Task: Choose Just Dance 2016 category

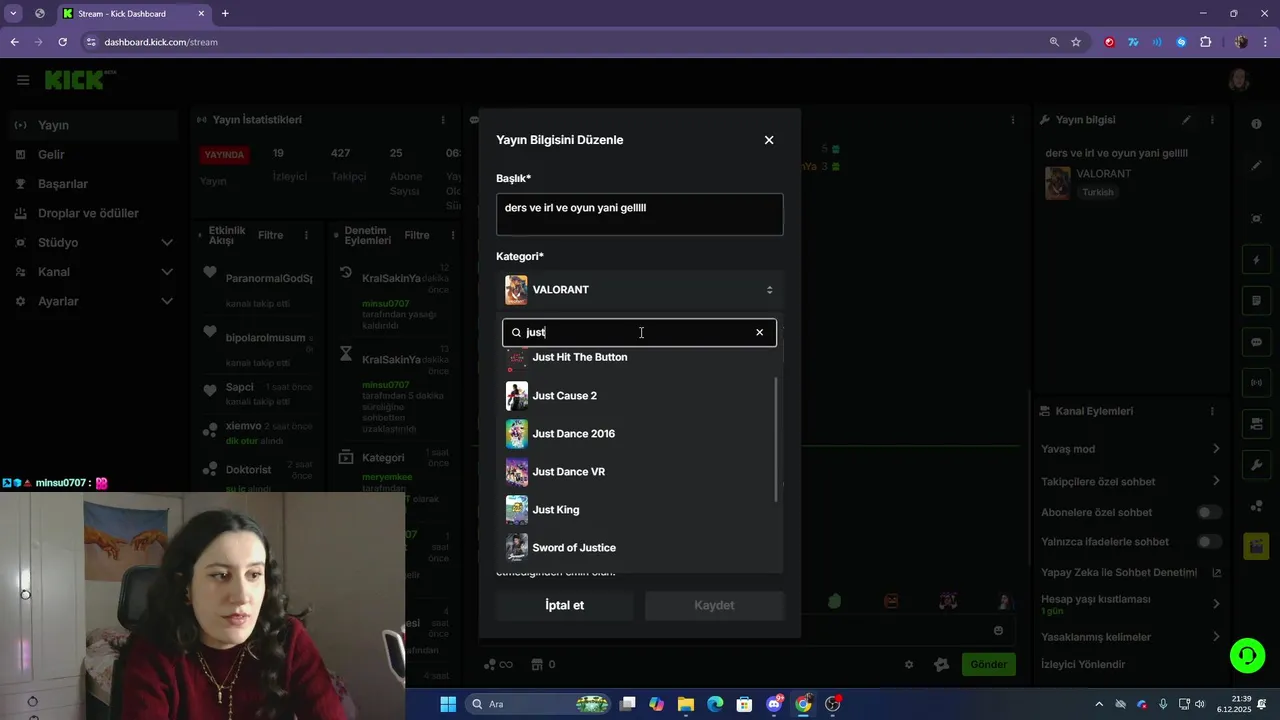Action: click(640, 433)
